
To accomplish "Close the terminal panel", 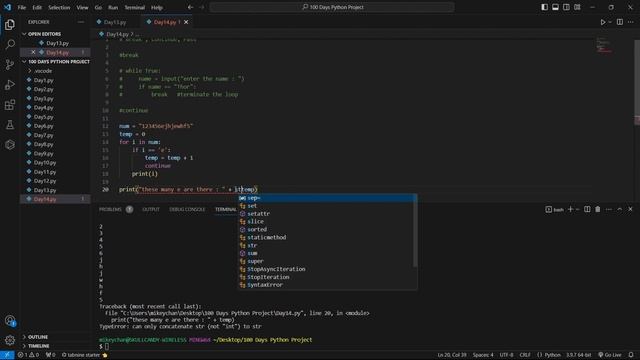I will [x=630, y=209].
